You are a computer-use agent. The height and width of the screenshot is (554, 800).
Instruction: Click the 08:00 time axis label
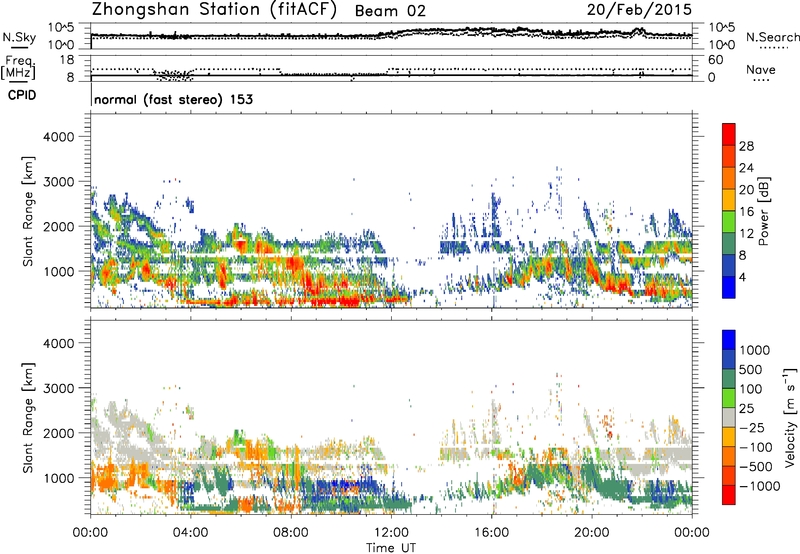click(x=291, y=533)
